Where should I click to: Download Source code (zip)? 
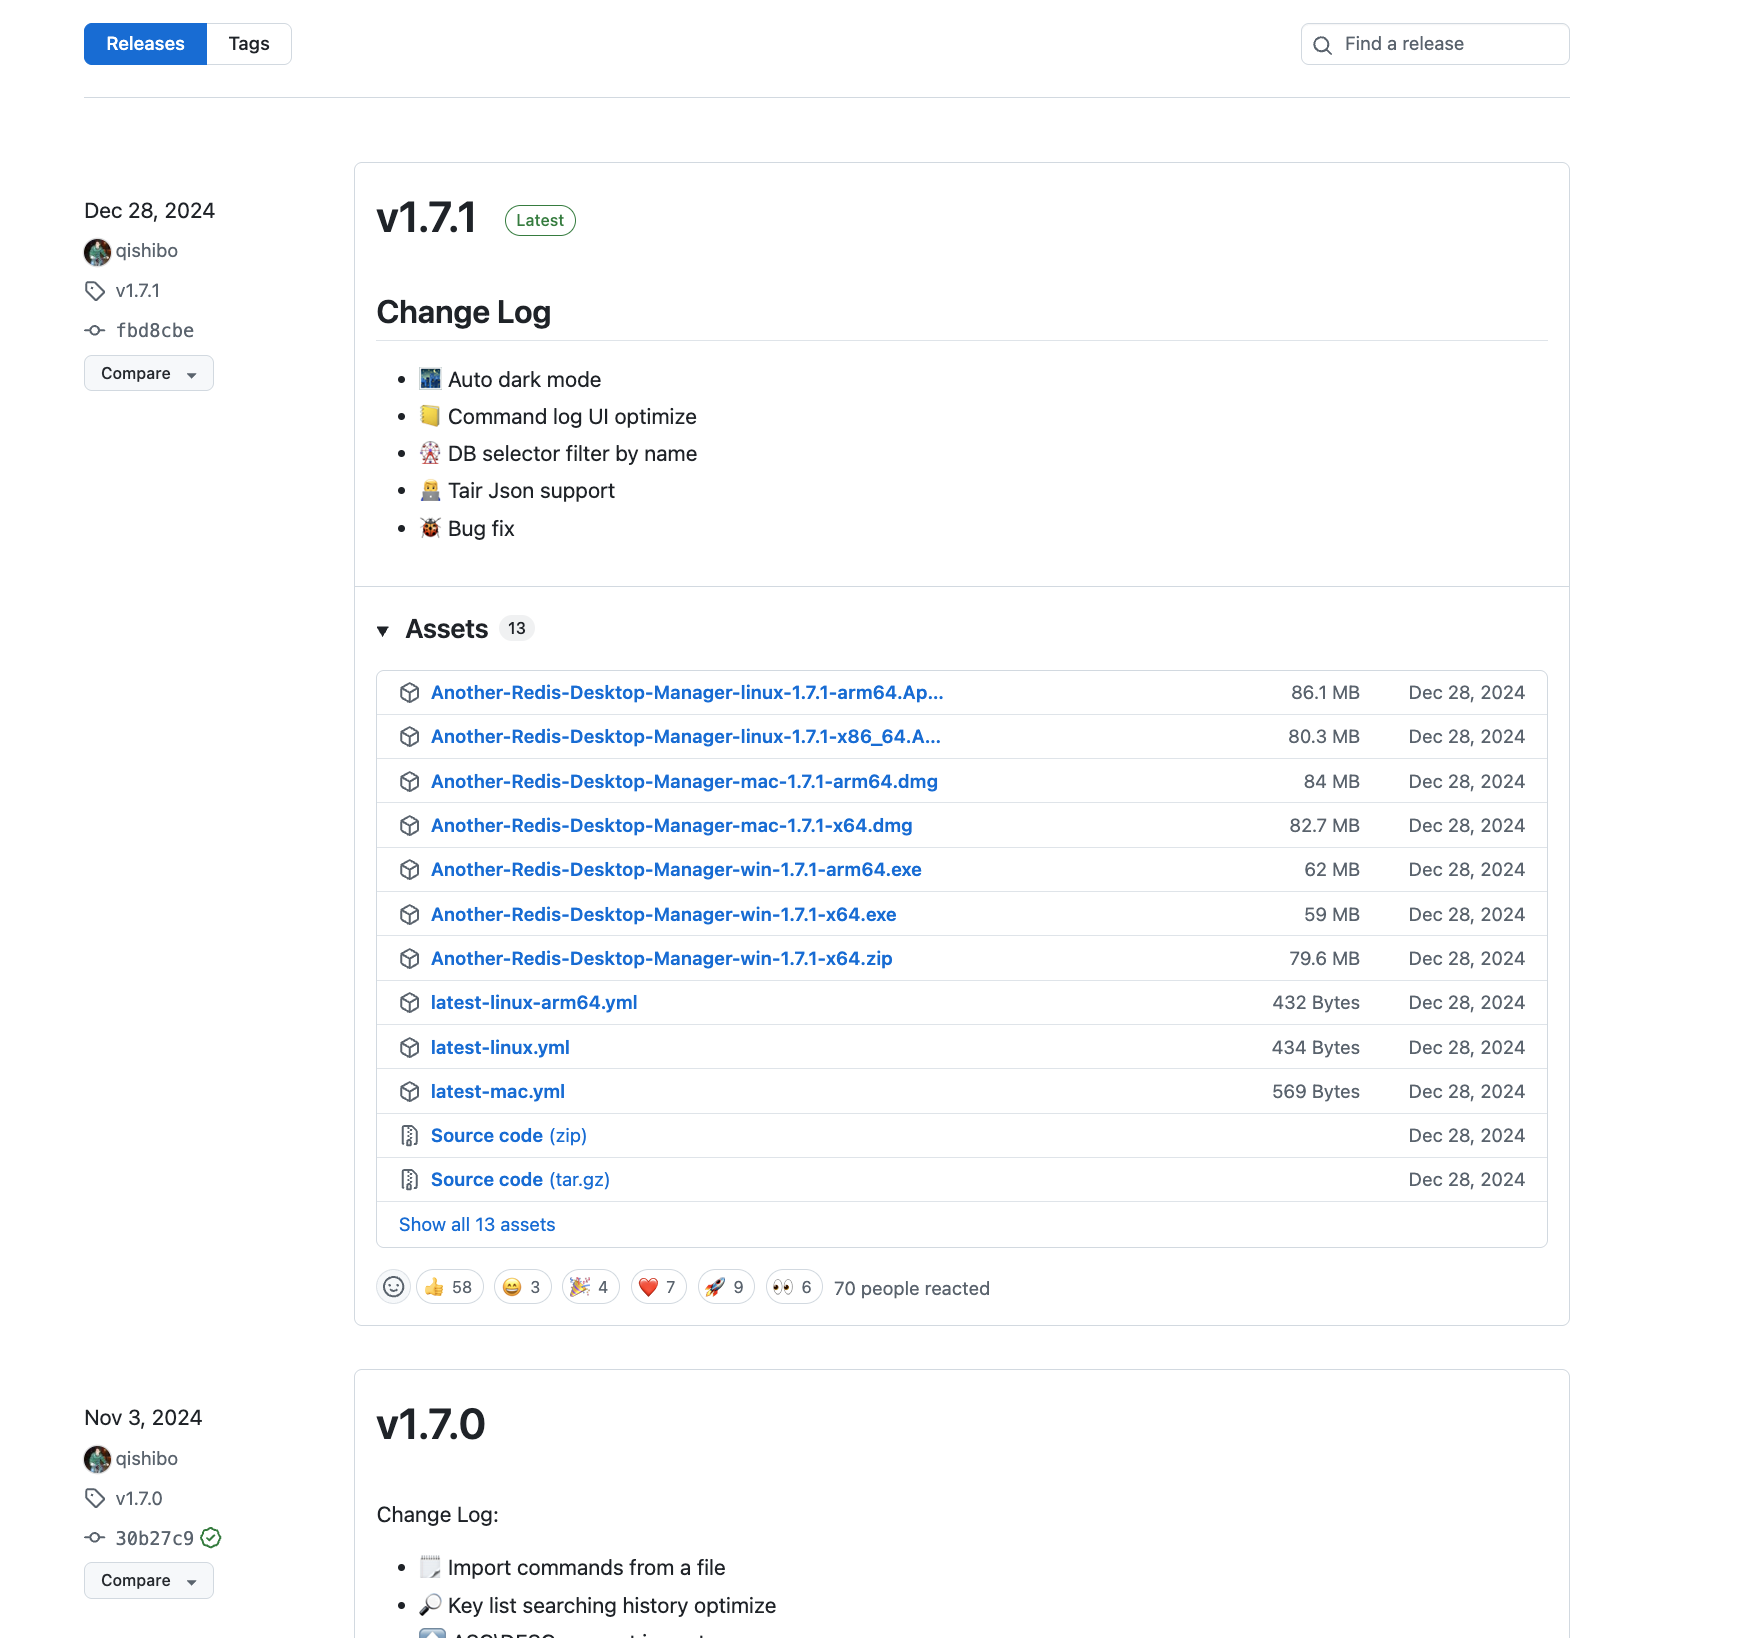click(509, 1136)
